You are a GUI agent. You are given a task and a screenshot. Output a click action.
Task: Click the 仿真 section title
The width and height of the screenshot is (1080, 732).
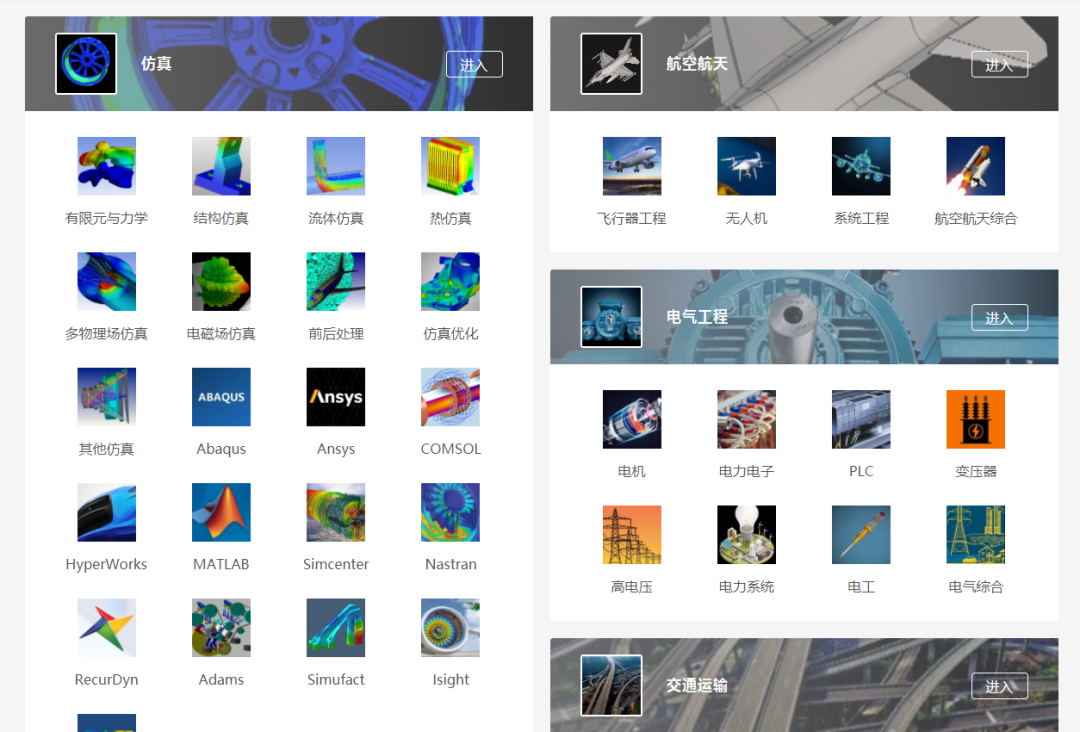(x=156, y=64)
